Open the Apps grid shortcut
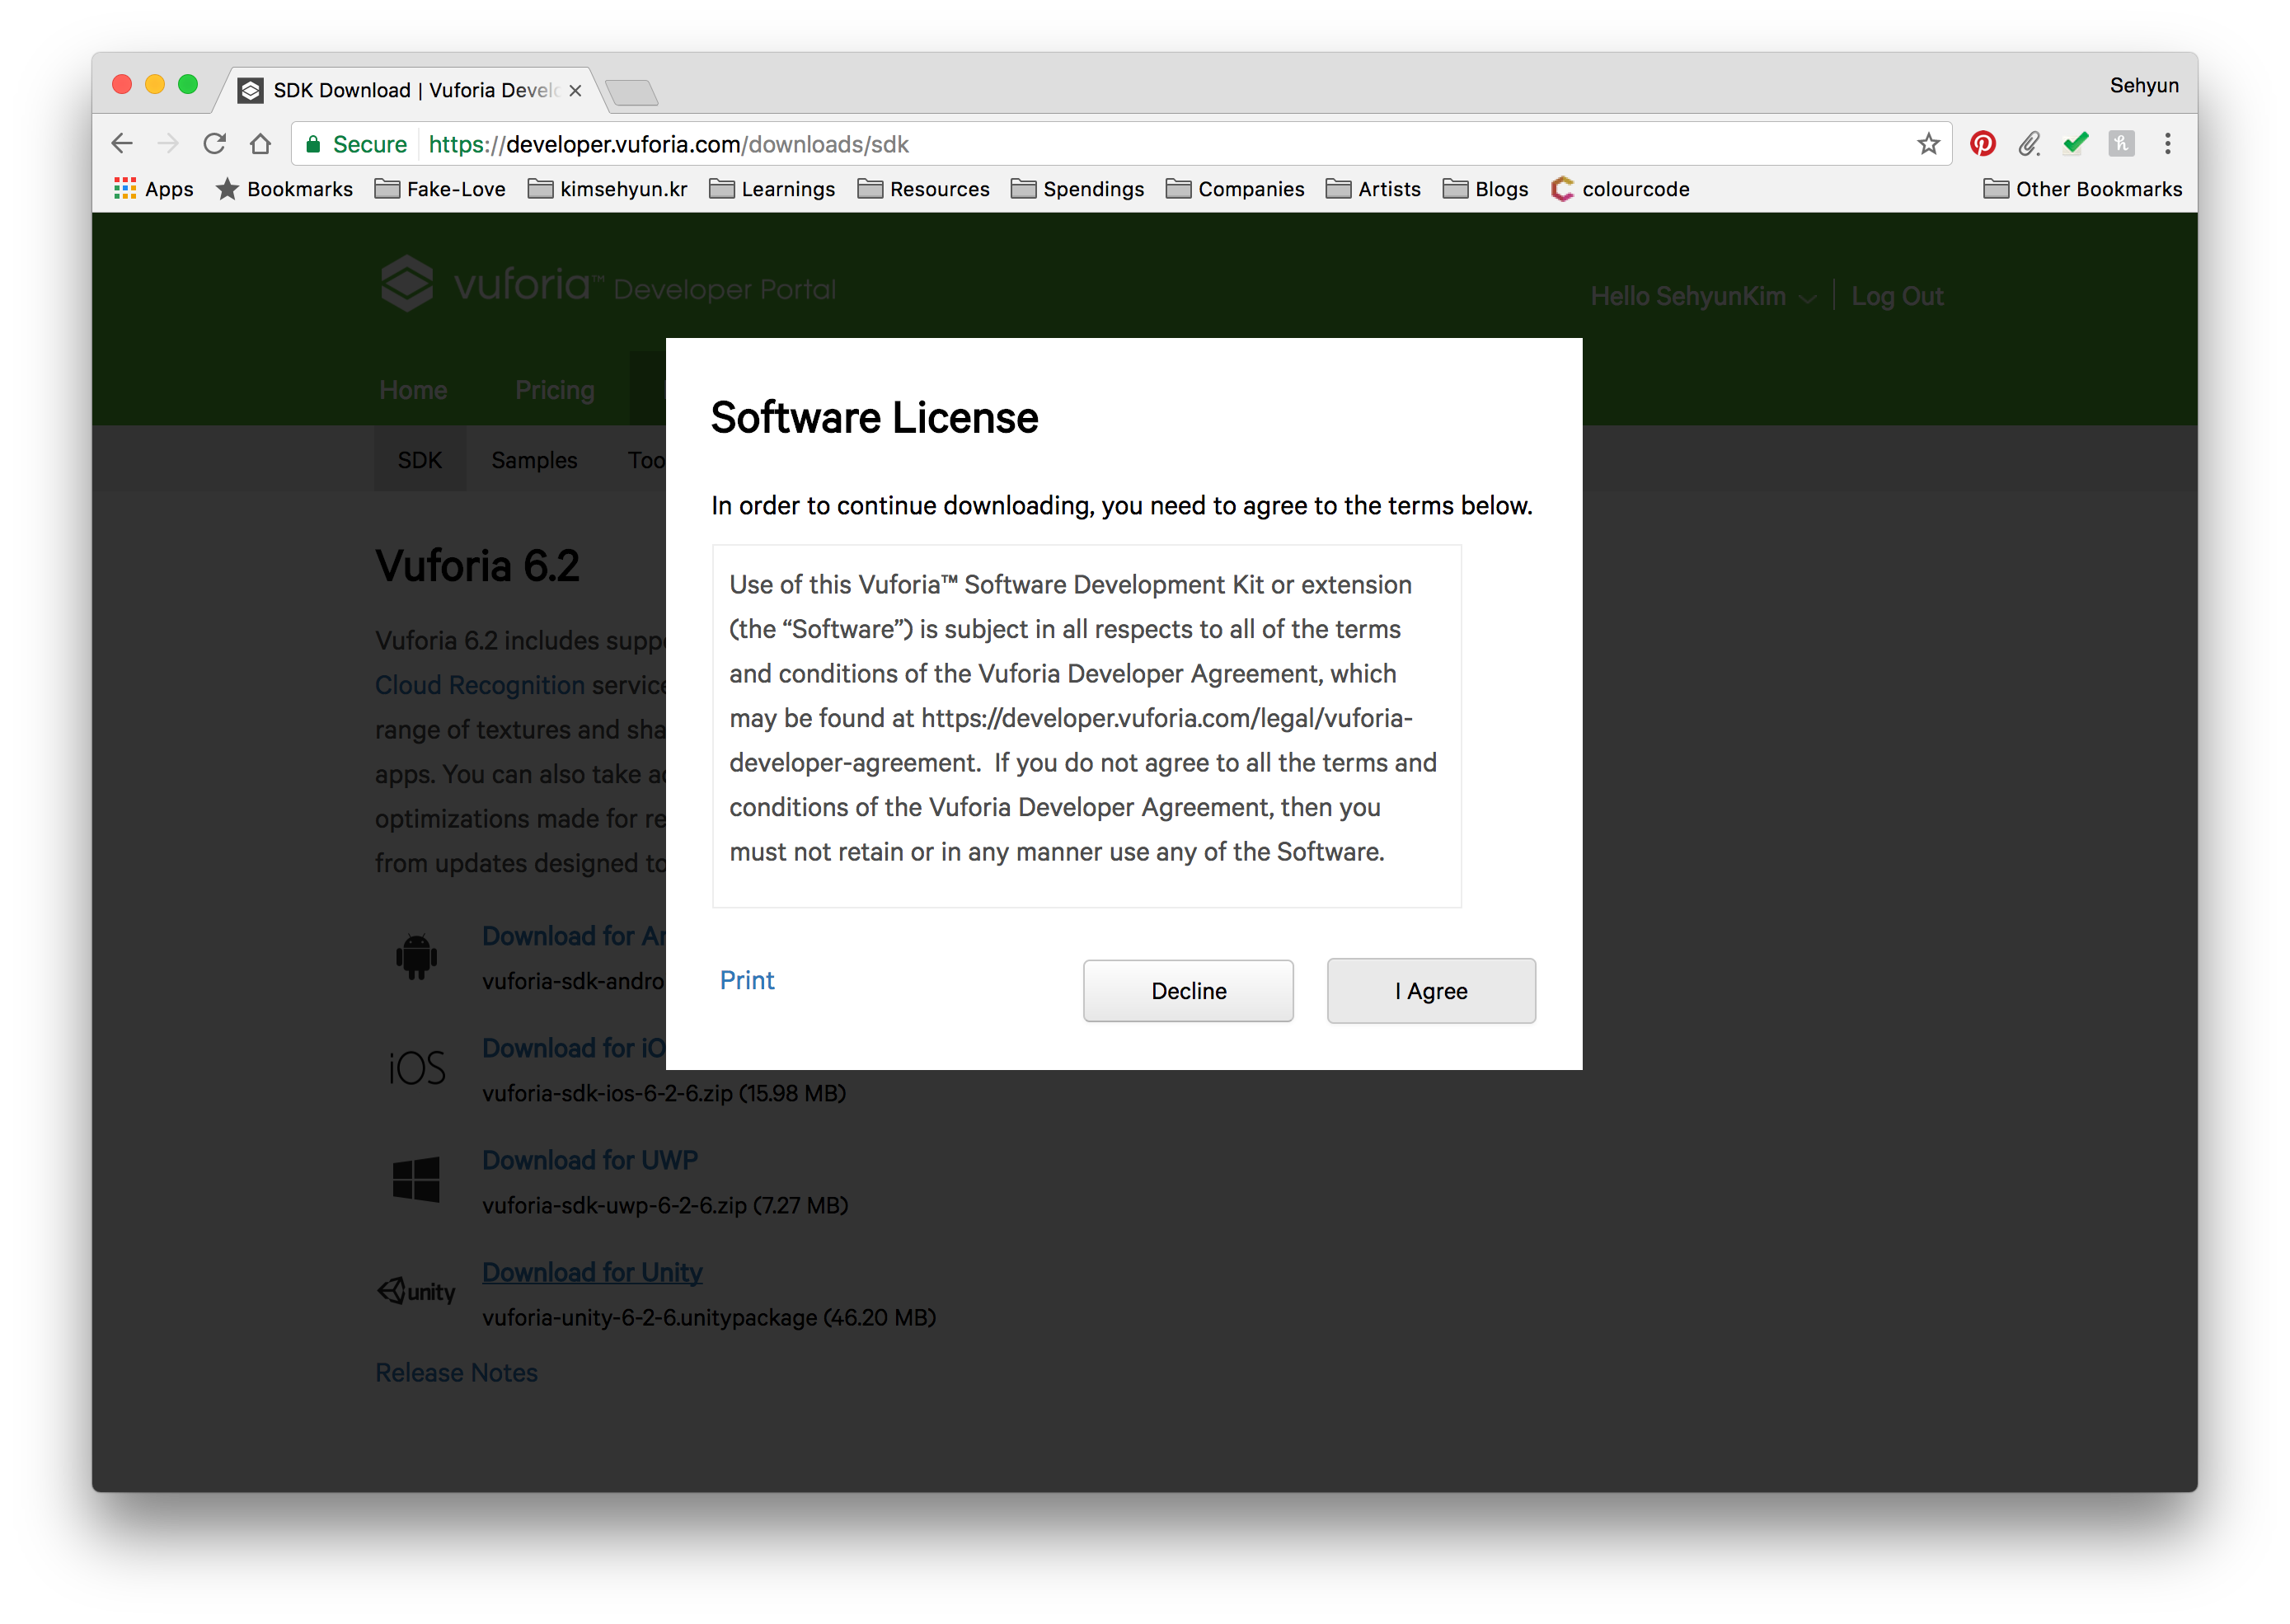This screenshot has height=1624, width=2290. [153, 189]
